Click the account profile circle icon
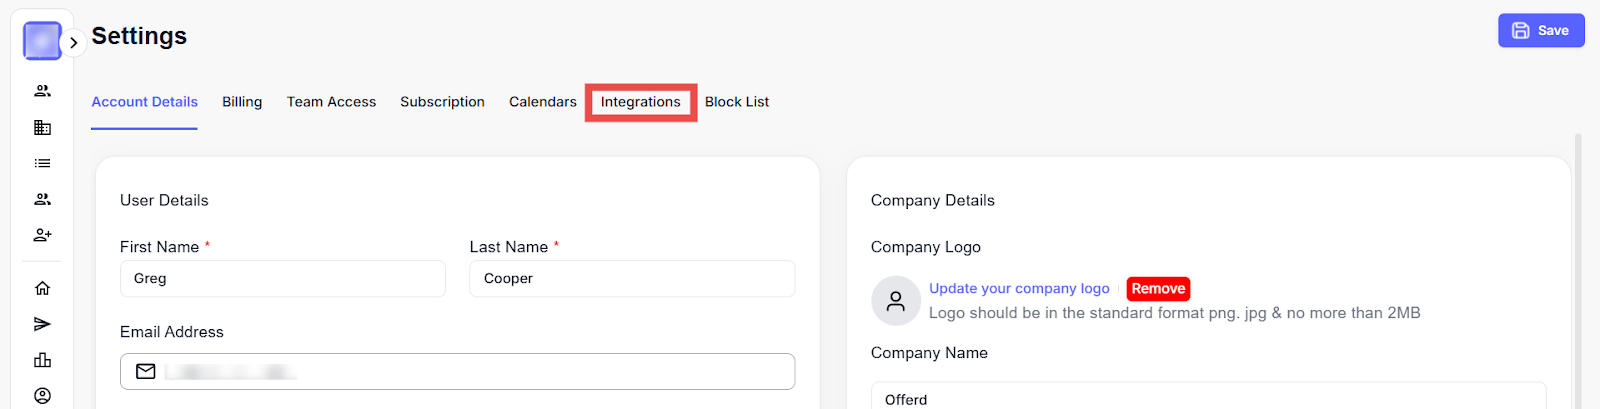 [42, 396]
